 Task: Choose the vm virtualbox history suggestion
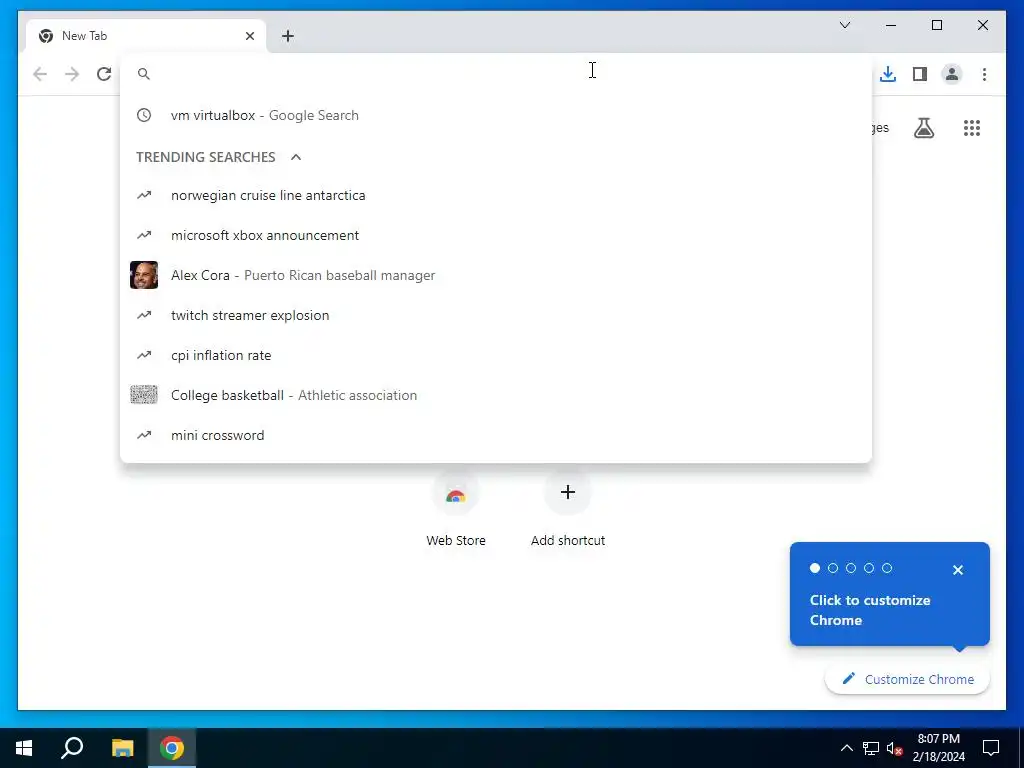click(x=496, y=115)
